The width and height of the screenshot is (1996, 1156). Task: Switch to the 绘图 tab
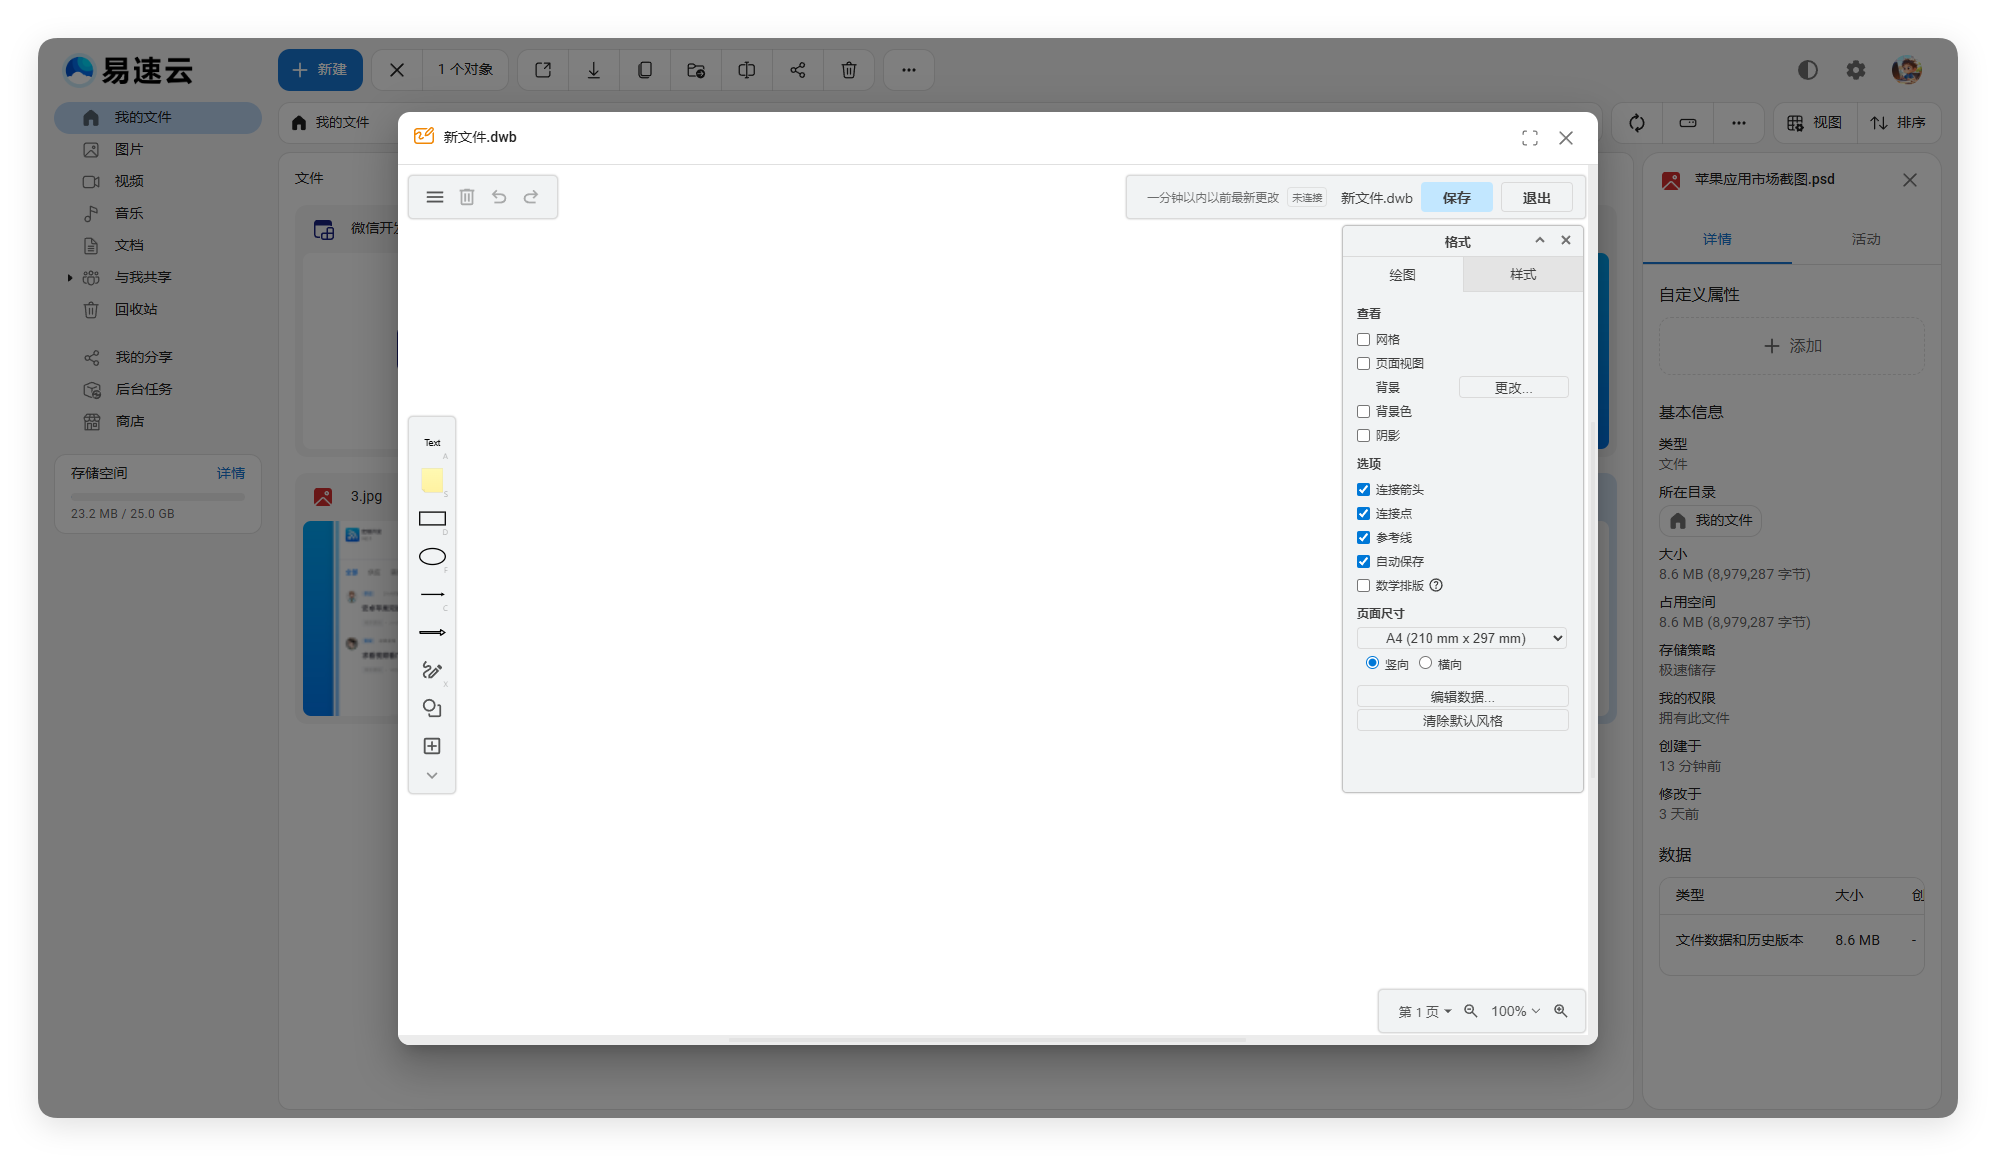[1402, 275]
